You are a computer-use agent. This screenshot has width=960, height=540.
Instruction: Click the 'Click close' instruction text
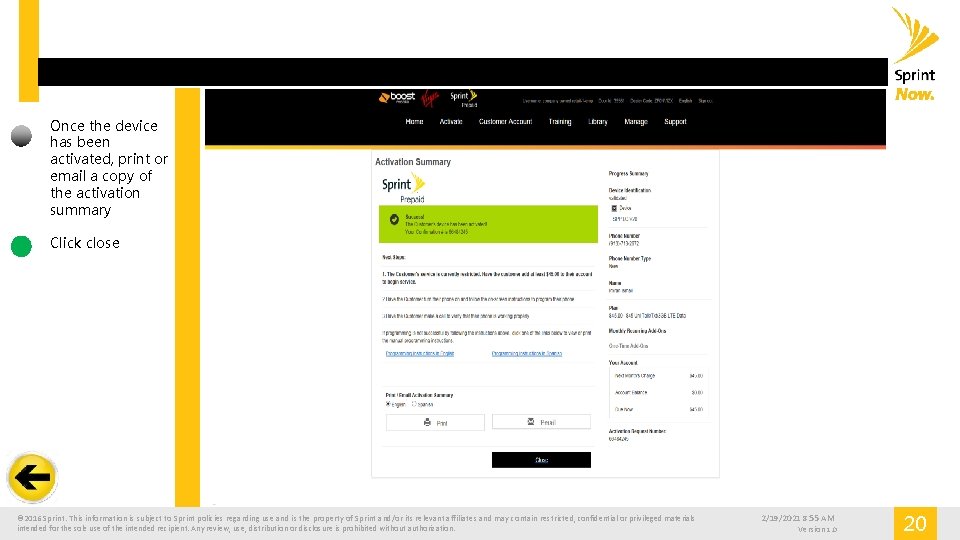point(85,243)
